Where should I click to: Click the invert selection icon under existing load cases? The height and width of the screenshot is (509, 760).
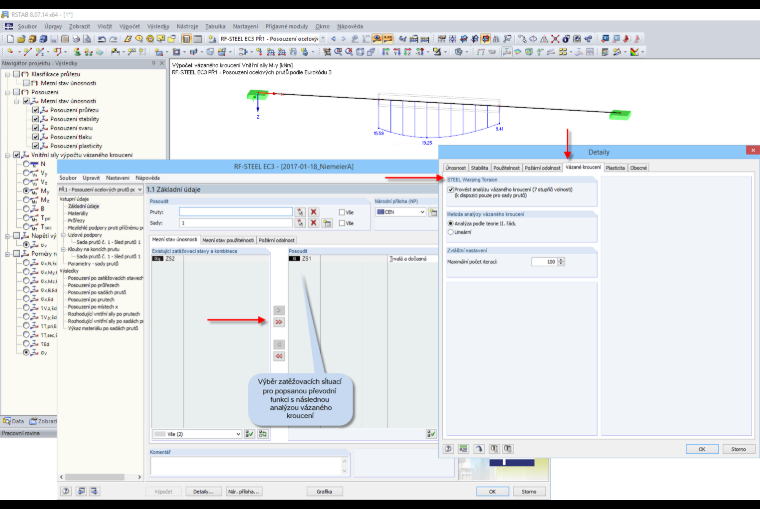pyautogui.click(x=263, y=434)
